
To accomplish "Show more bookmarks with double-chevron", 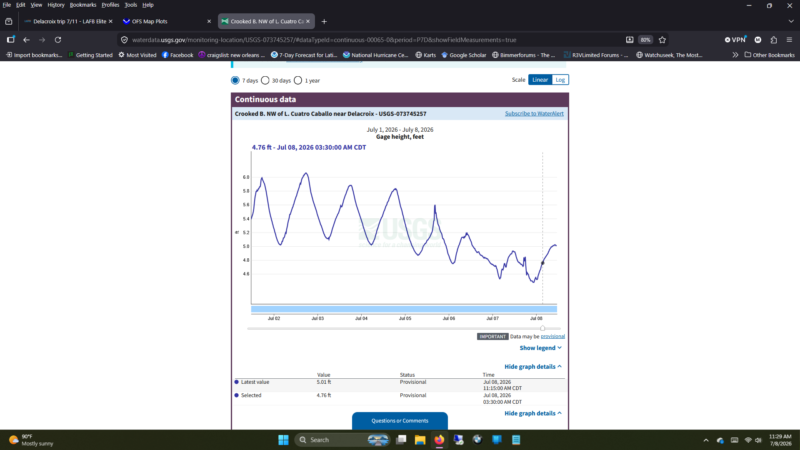I will coord(735,55).
